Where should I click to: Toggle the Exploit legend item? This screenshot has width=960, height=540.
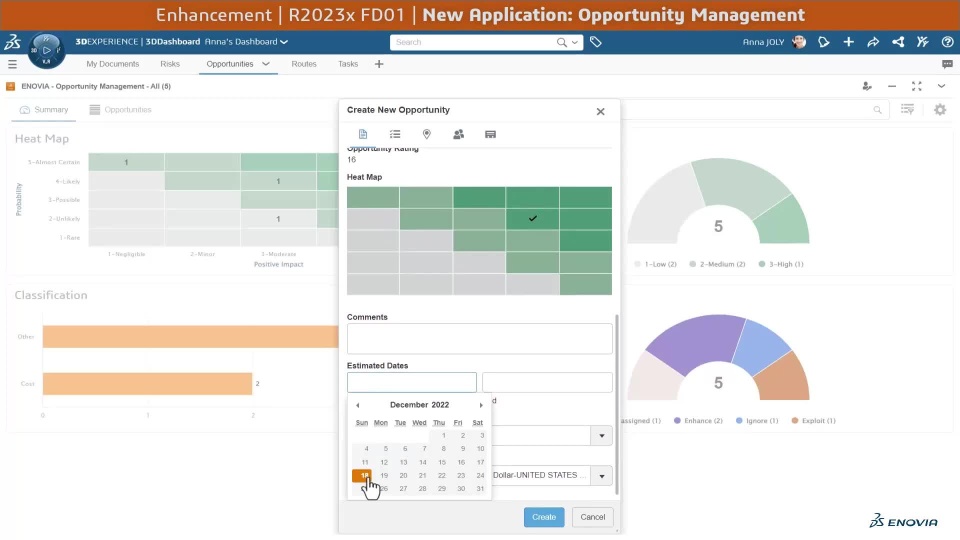click(814, 421)
